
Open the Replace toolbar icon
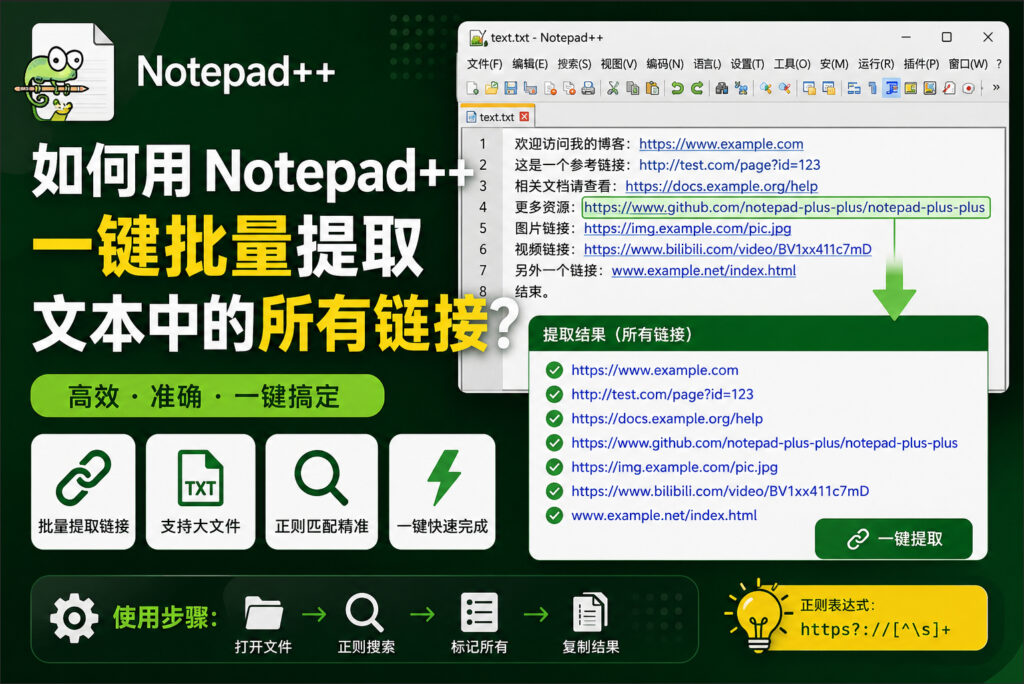pyautogui.click(x=741, y=88)
